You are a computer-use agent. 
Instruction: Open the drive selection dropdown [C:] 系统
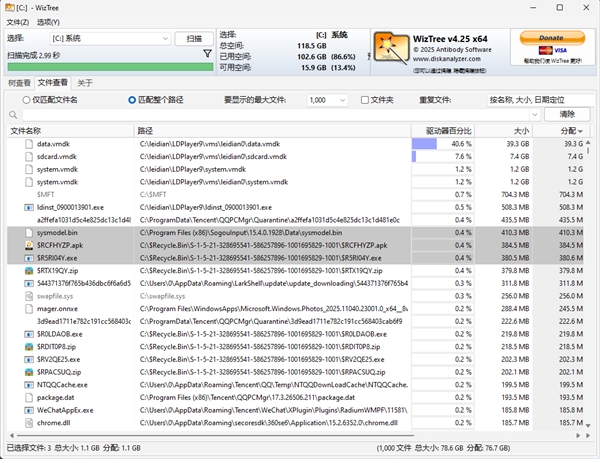(x=110, y=38)
